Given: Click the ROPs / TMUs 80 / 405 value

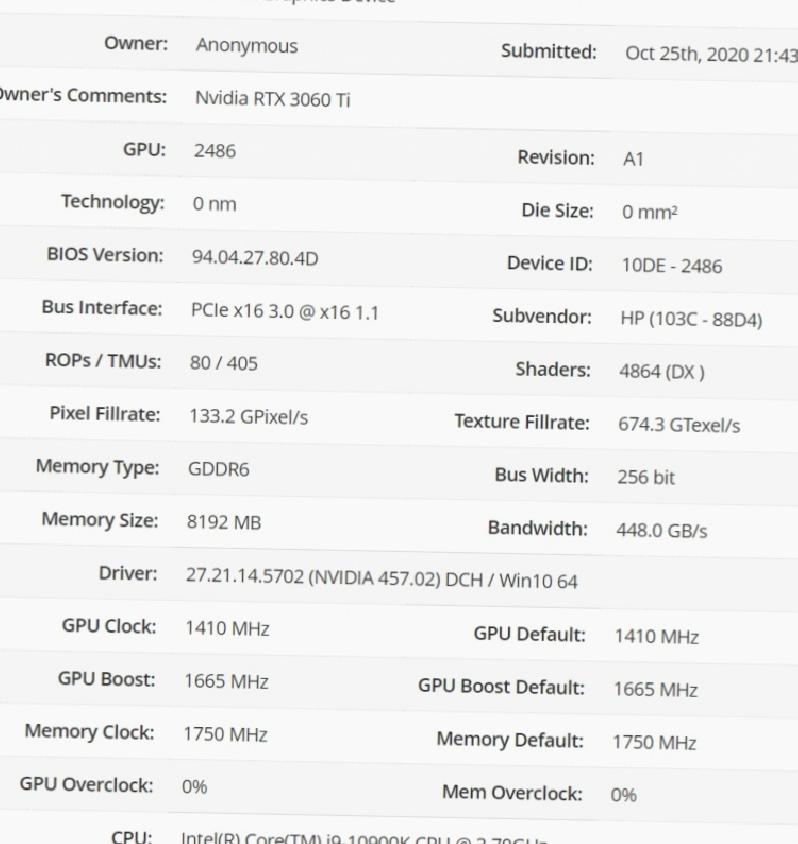Looking at the screenshot, I should pyautogui.click(x=223, y=363).
